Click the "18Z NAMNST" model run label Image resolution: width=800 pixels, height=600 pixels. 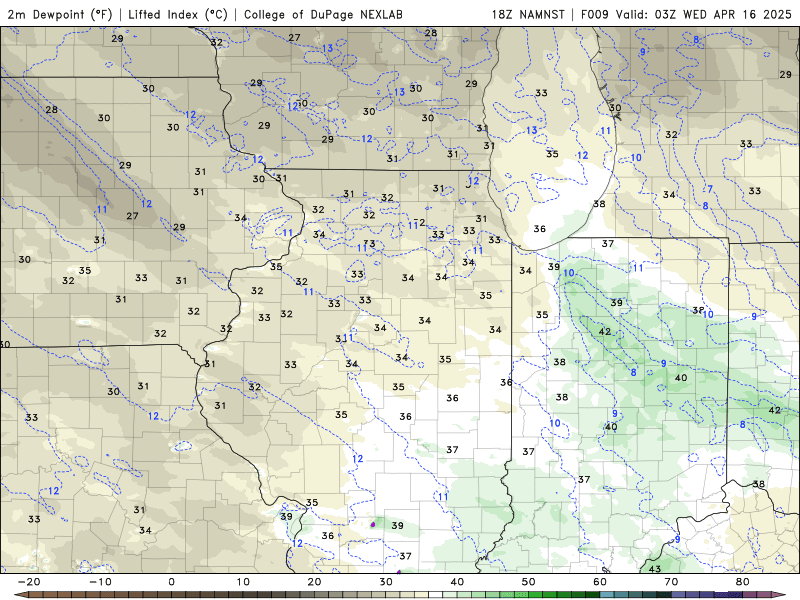coord(528,14)
